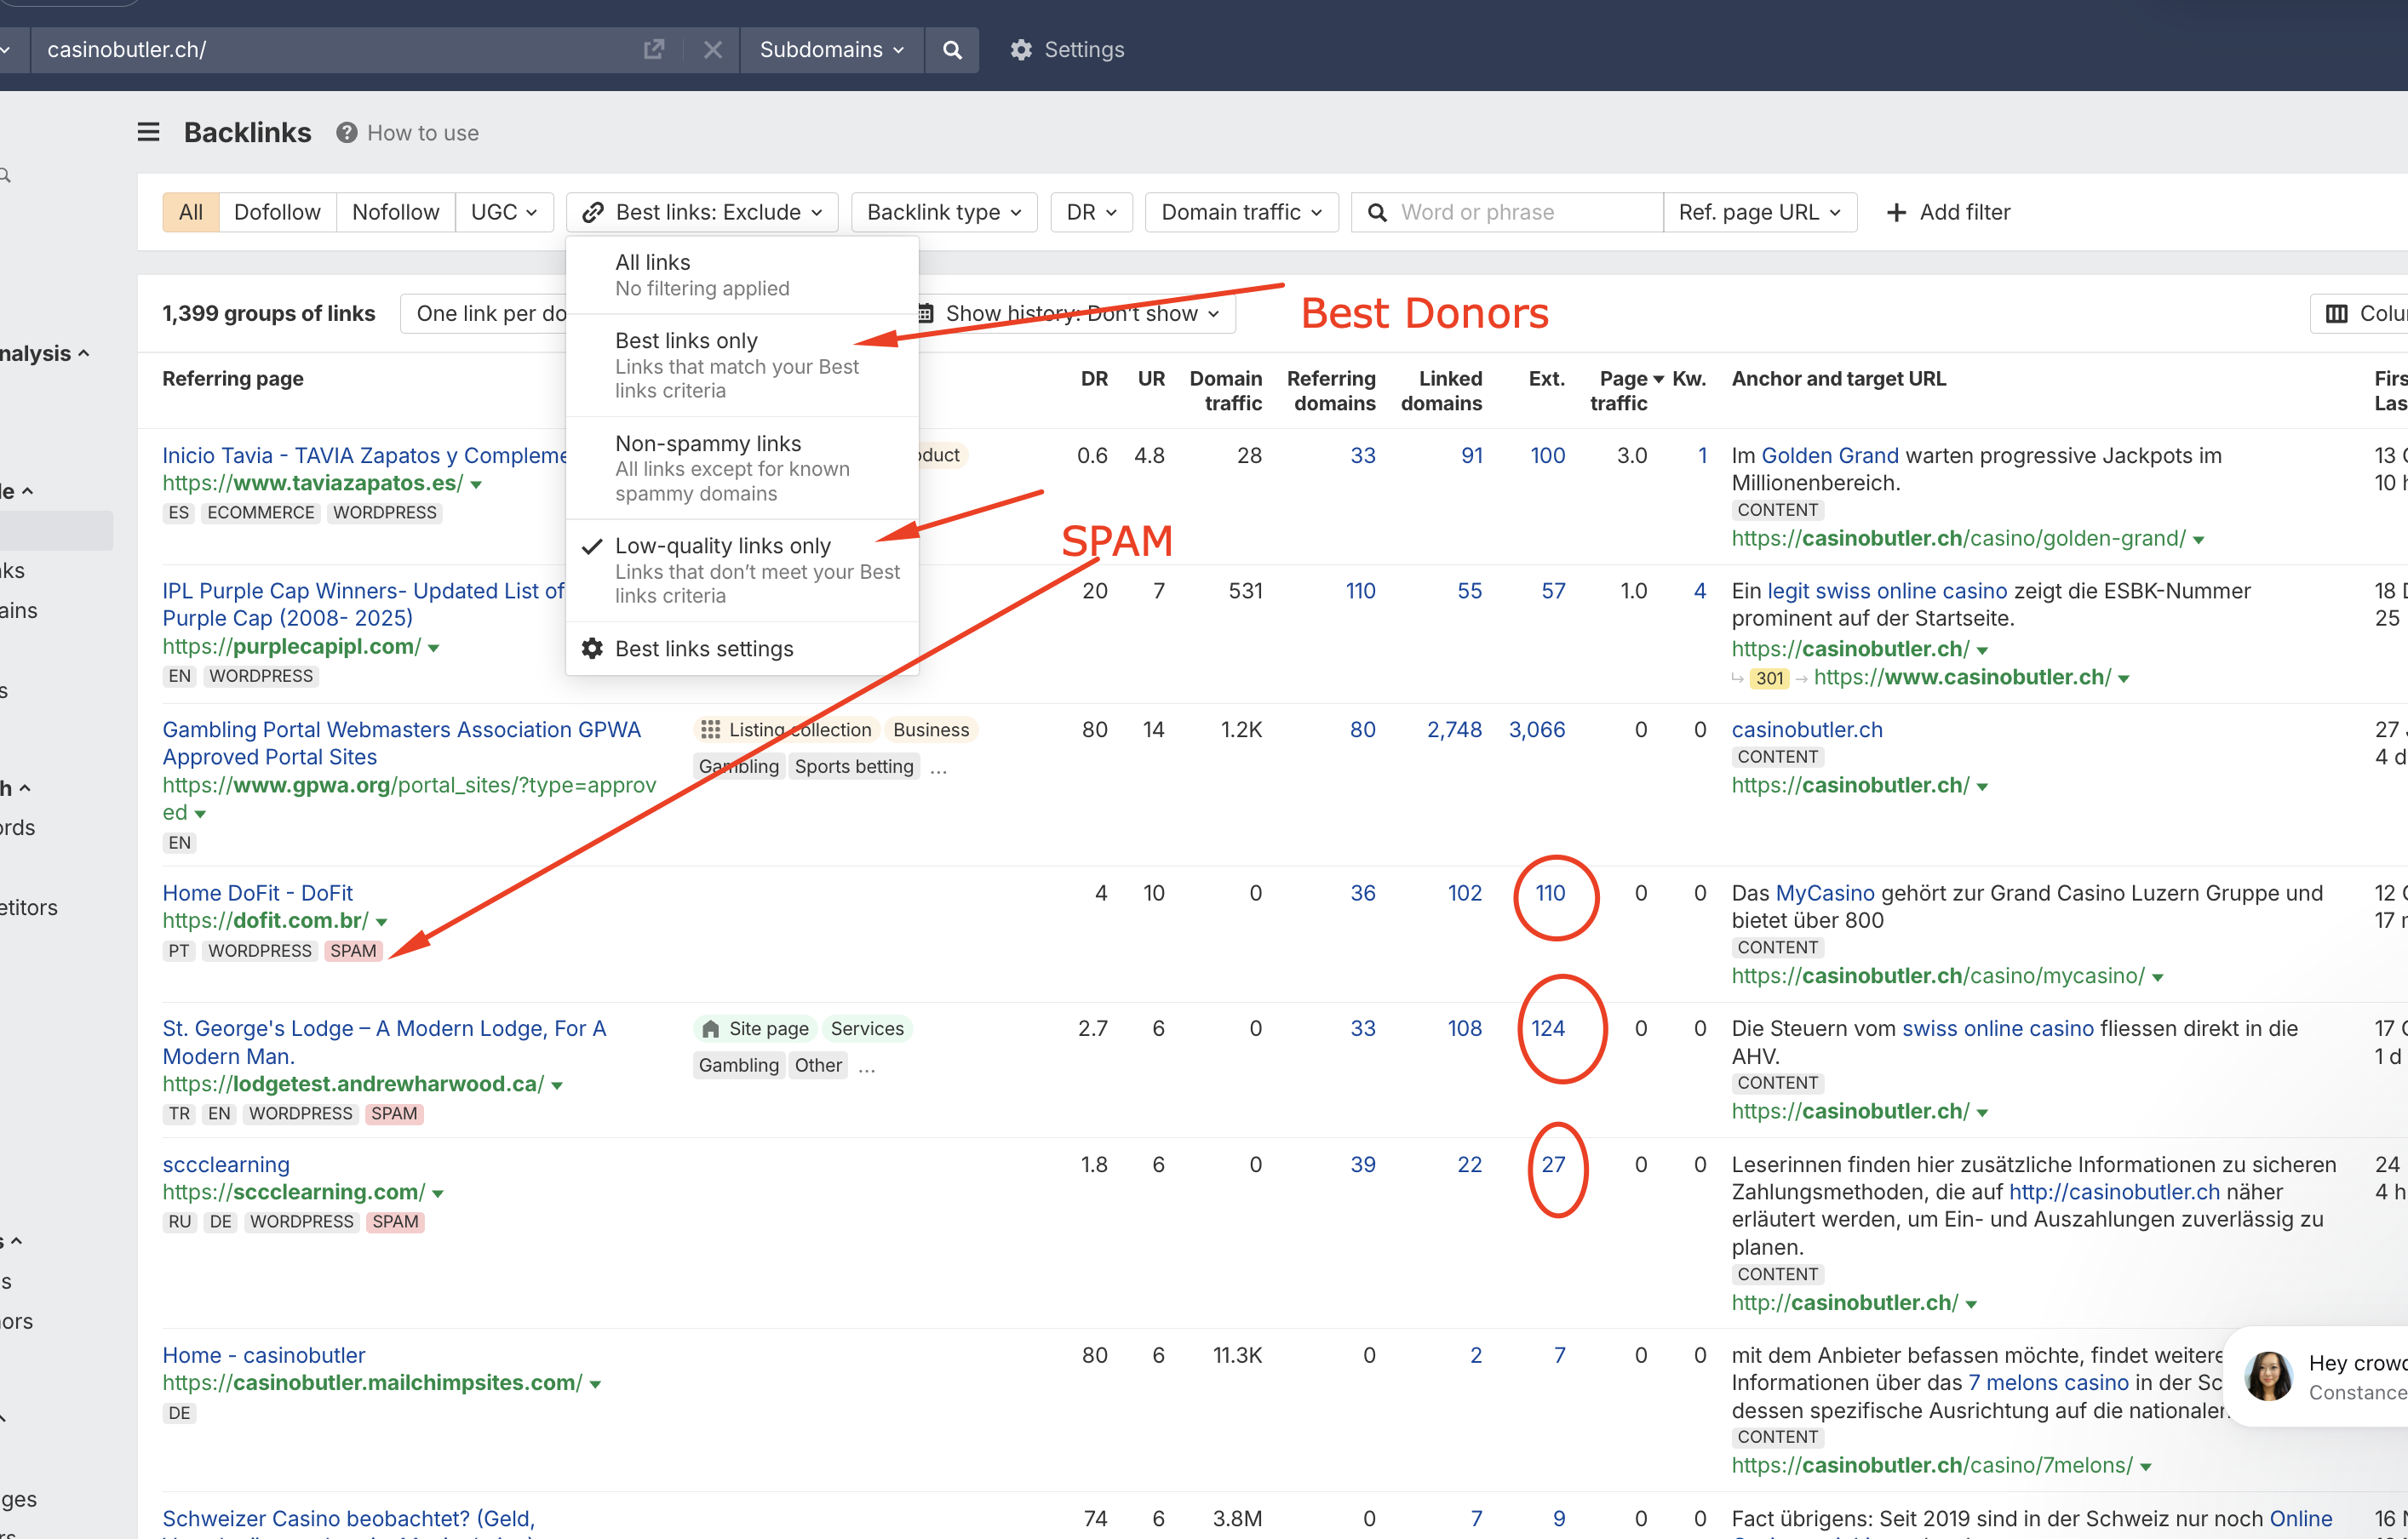The width and height of the screenshot is (2408, 1539).
Task: Click linked domains 2,748 for GPWA
Action: 1454,730
